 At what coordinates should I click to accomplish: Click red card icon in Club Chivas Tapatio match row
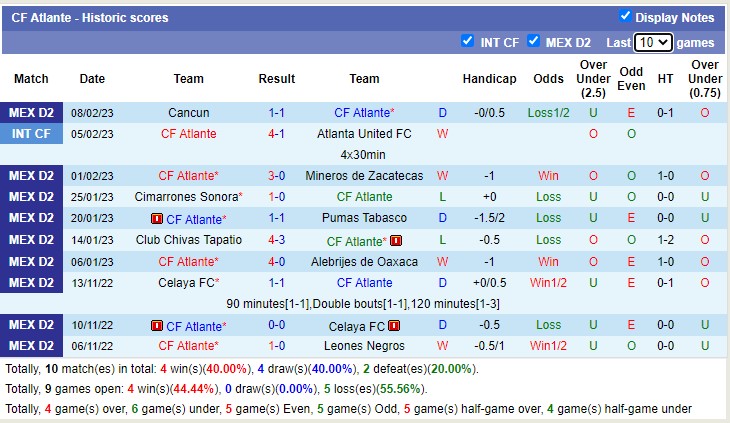pyautogui.click(x=396, y=241)
